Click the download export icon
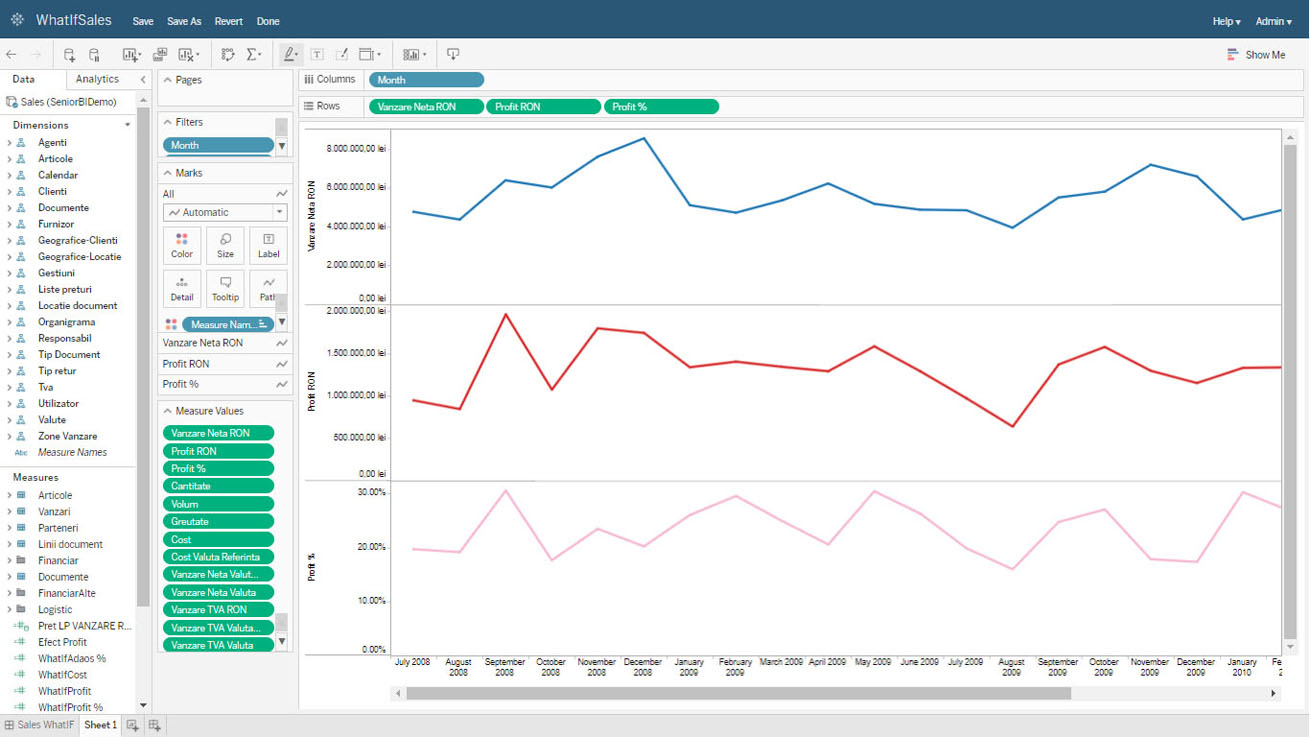This screenshot has height=737, width=1310. [453, 55]
